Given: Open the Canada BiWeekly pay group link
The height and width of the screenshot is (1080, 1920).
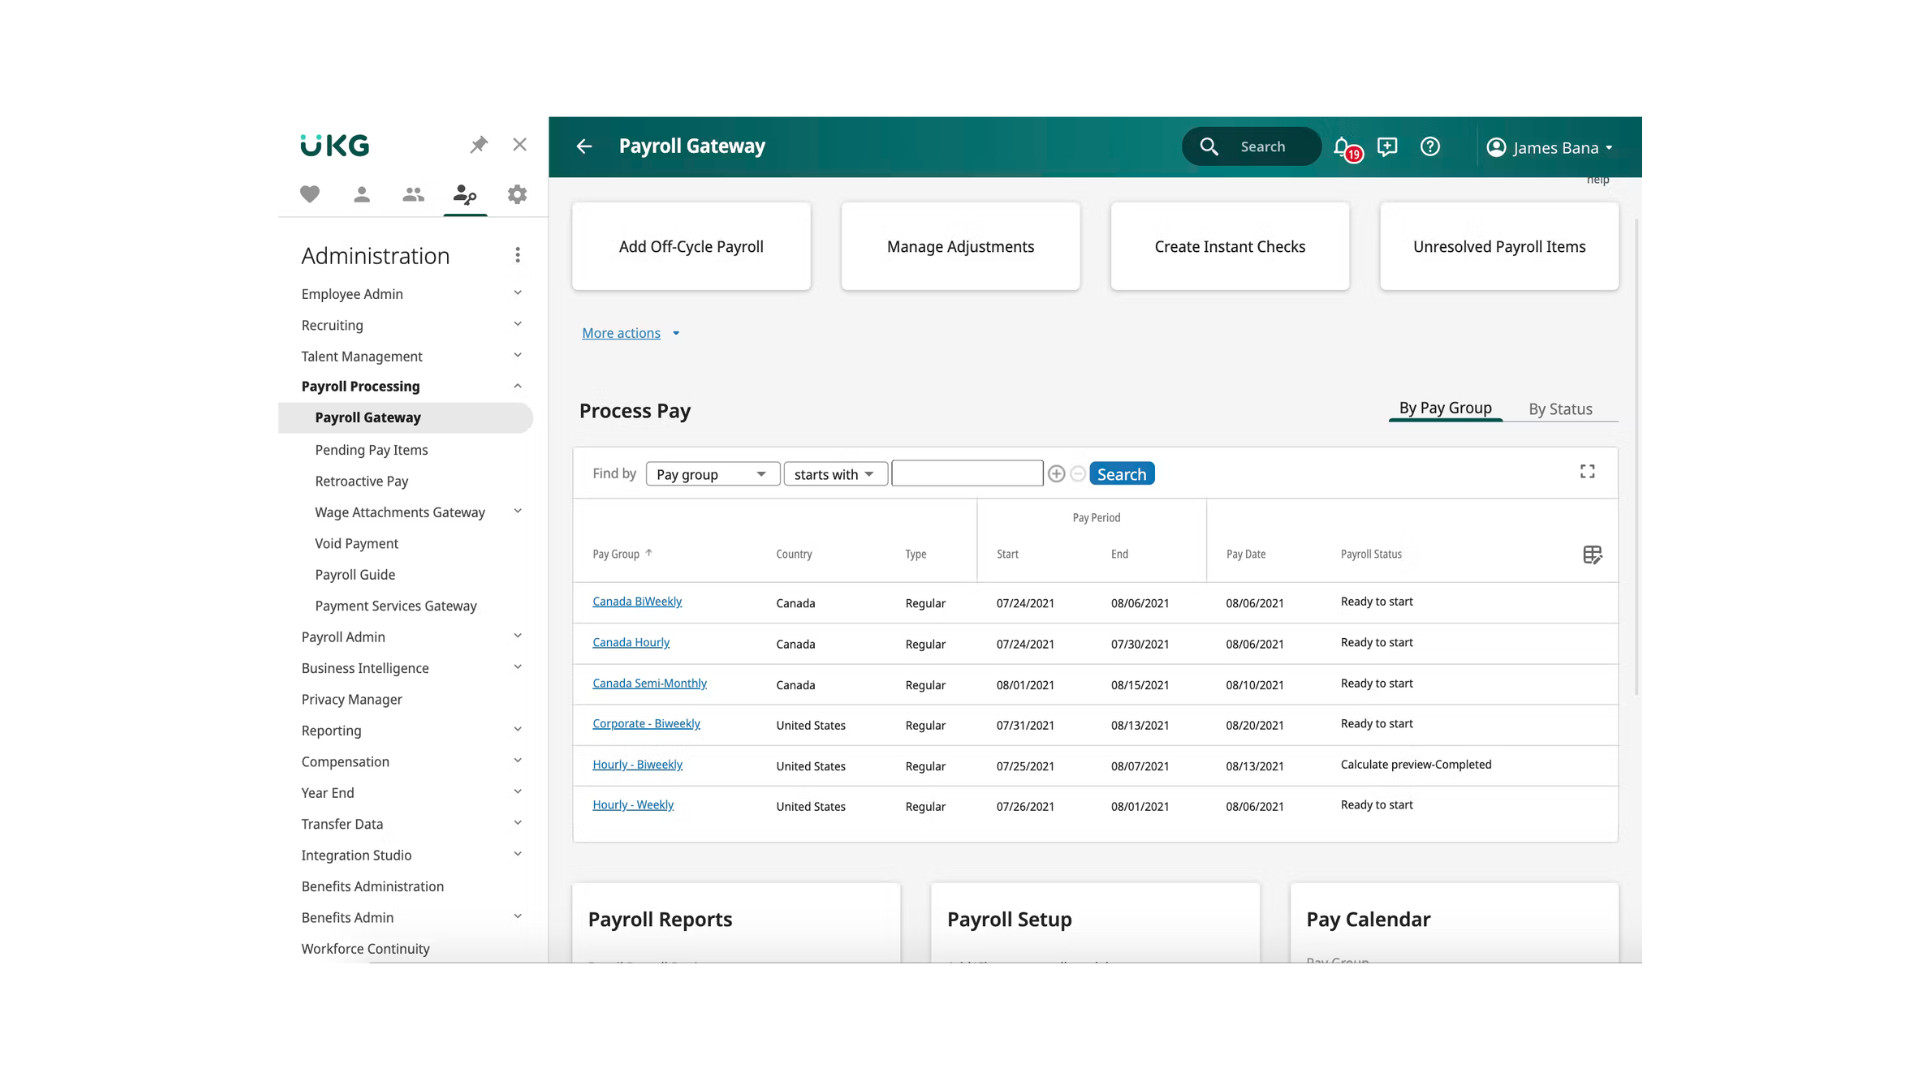Looking at the screenshot, I should coord(637,602).
